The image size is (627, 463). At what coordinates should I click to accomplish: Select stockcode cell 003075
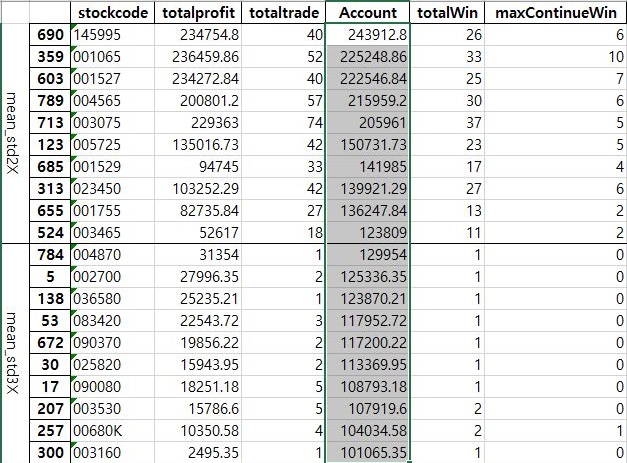tap(112, 123)
